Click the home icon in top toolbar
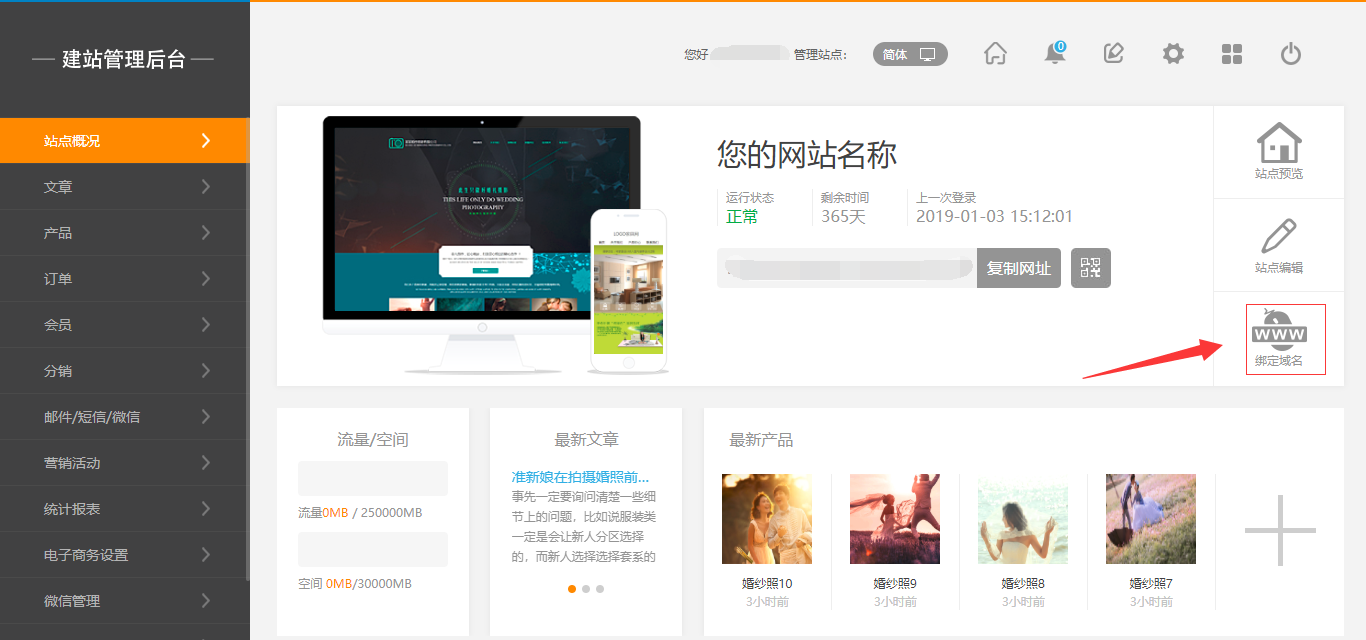 click(x=995, y=54)
